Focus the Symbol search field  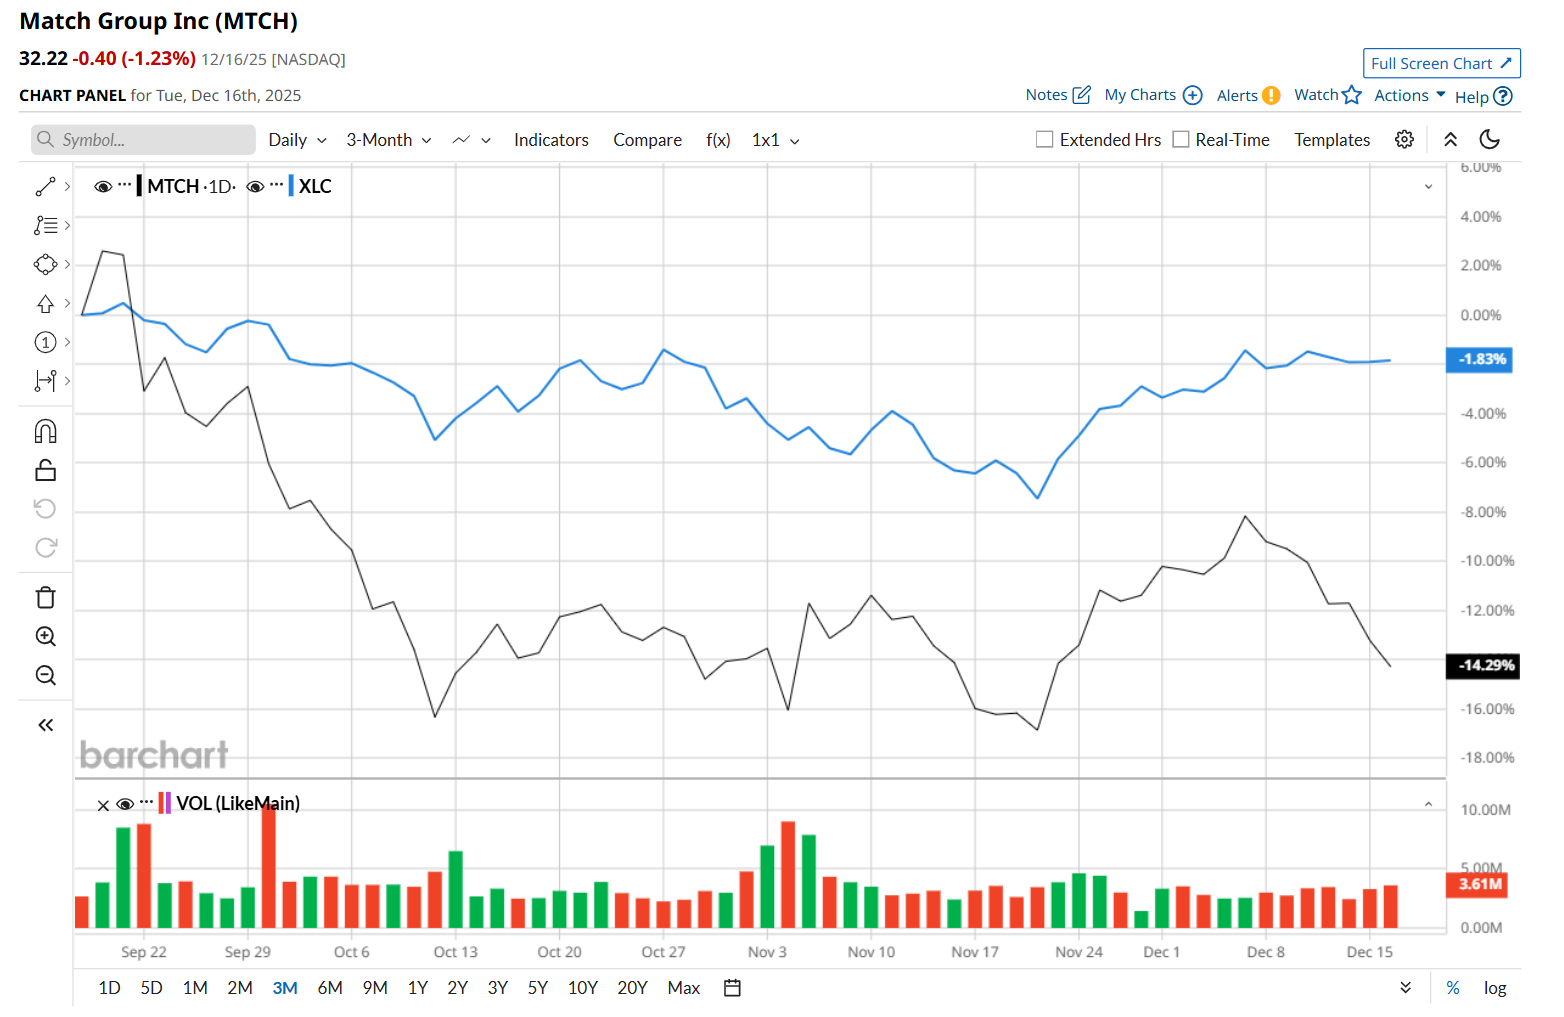(143, 140)
